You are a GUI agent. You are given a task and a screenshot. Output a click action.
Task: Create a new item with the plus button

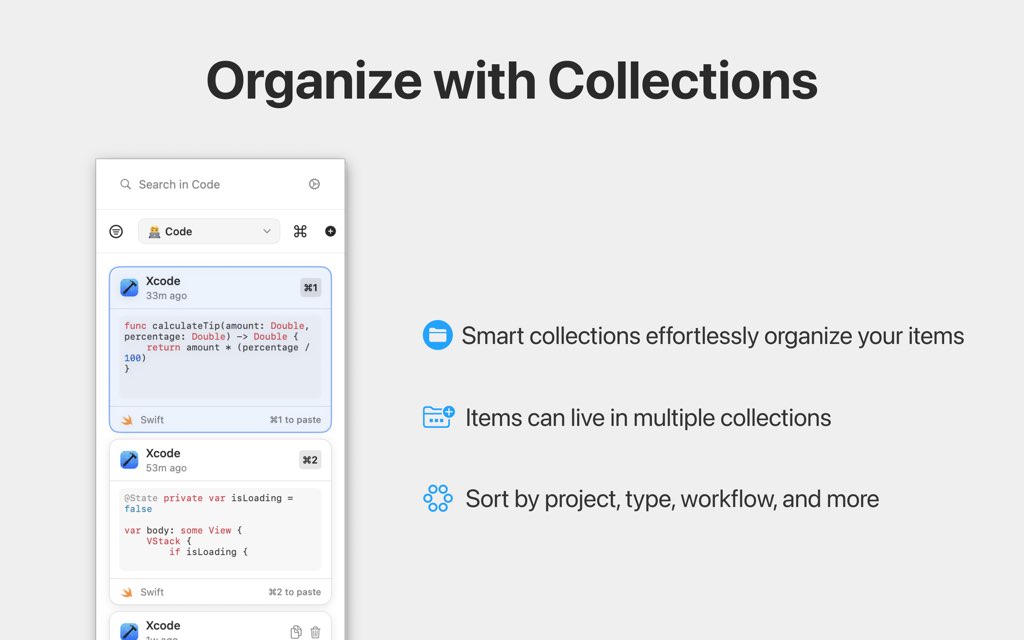point(329,231)
